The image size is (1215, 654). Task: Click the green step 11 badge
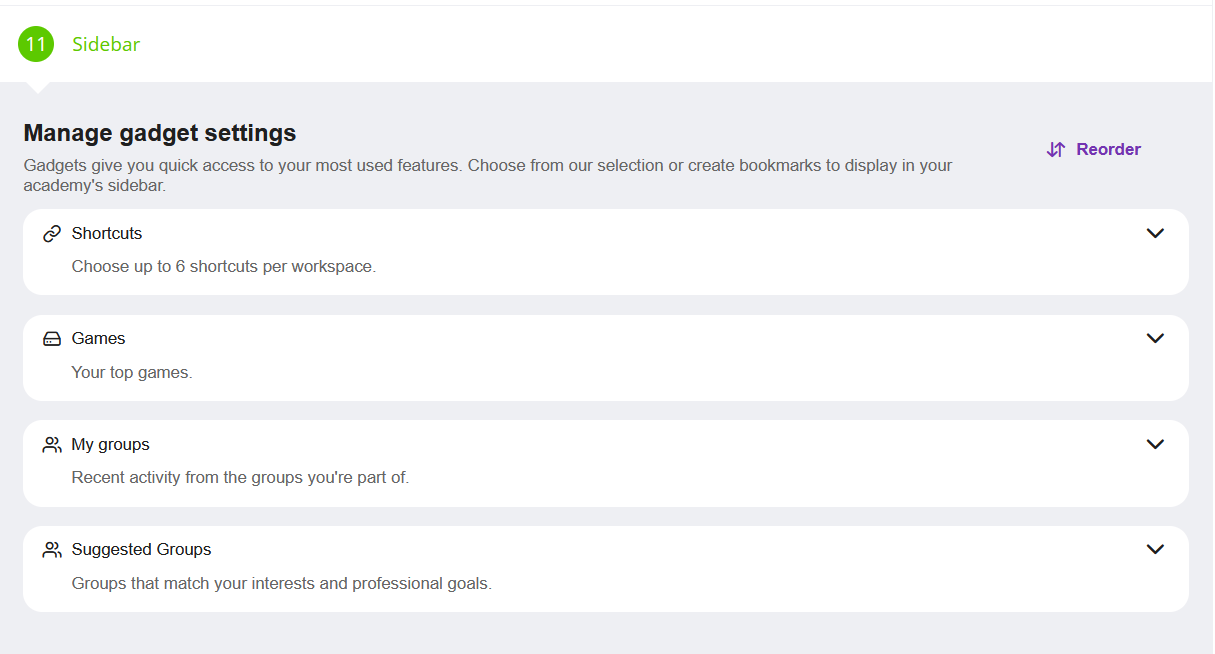36,44
